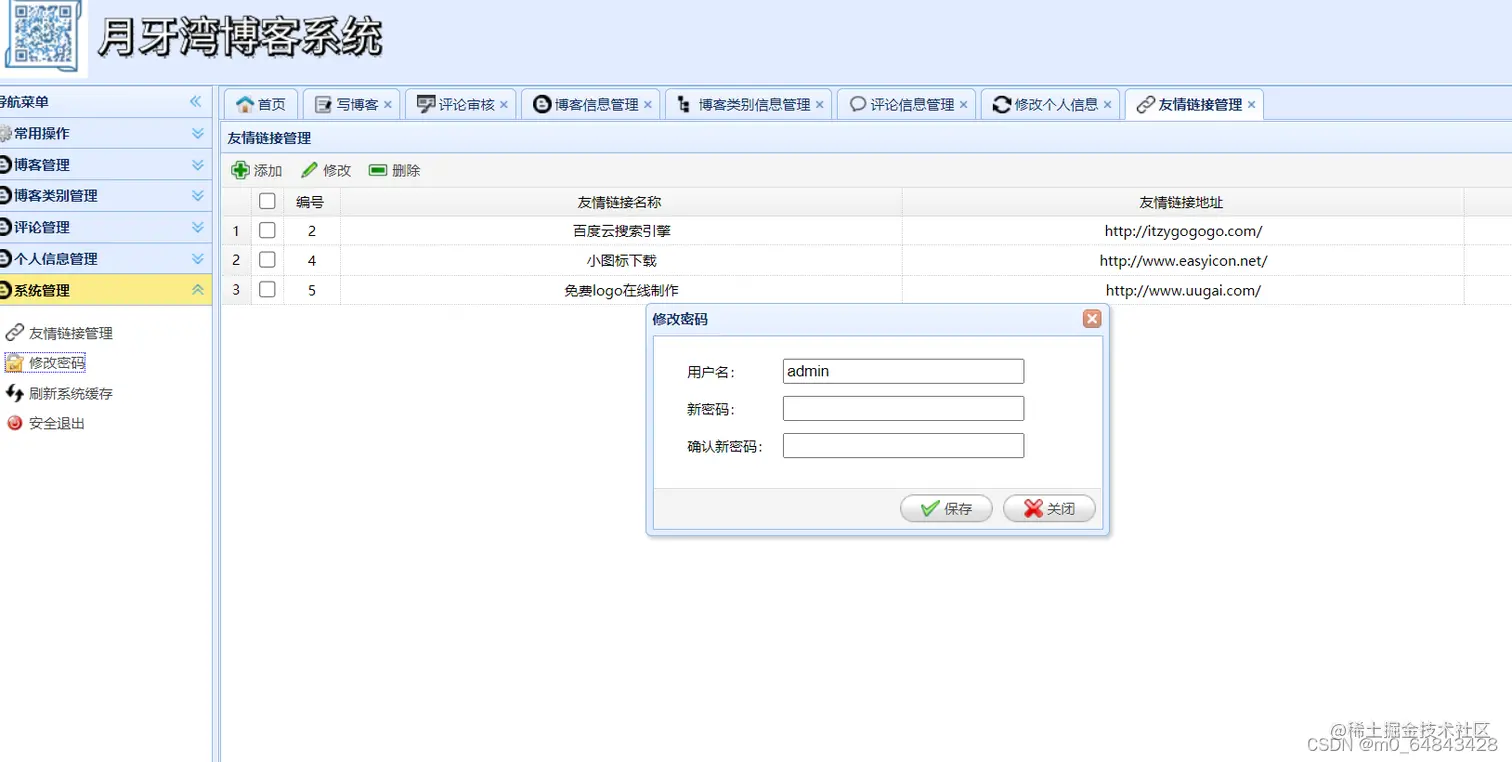Viewport: 1512px width, 762px height.
Task: Close the 修改个人信息 tab
Action: coord(1108,104)
